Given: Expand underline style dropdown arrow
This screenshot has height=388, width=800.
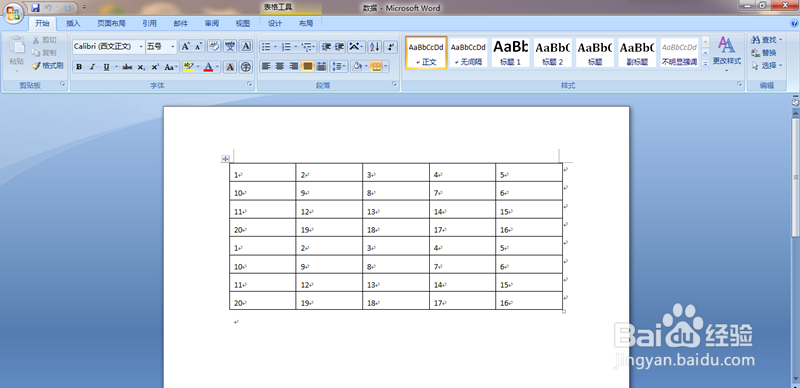Looking at the screenshot, I should pyautogui.click(x=116, y=67).
